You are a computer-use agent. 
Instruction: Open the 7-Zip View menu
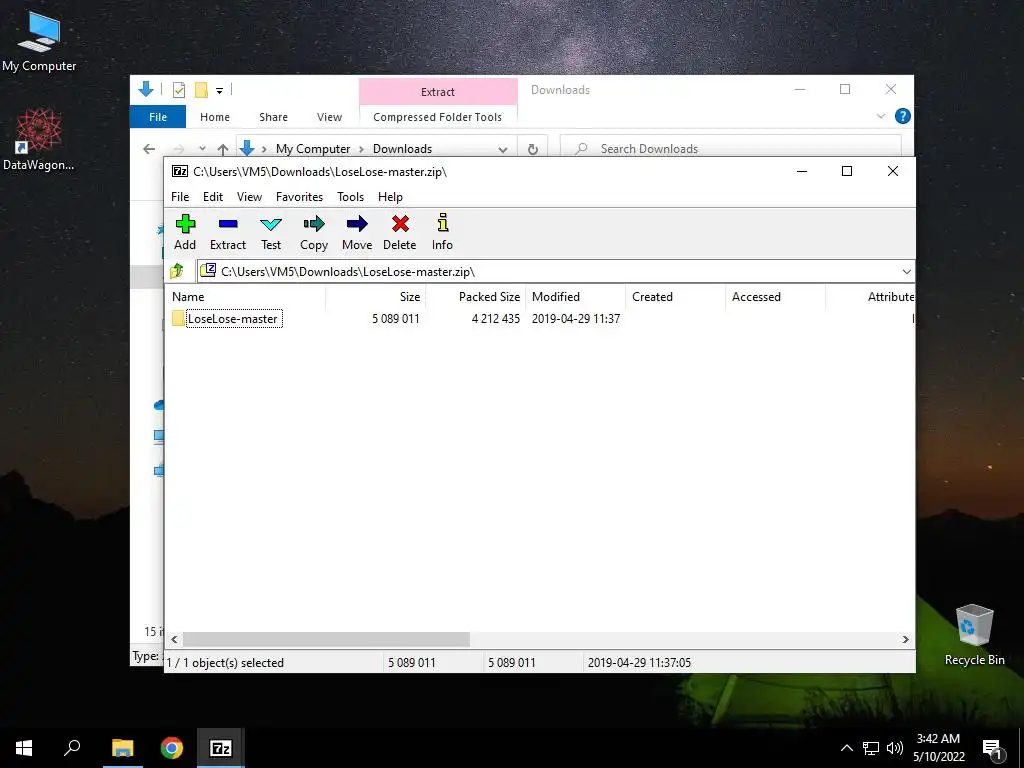click(249, 197)
